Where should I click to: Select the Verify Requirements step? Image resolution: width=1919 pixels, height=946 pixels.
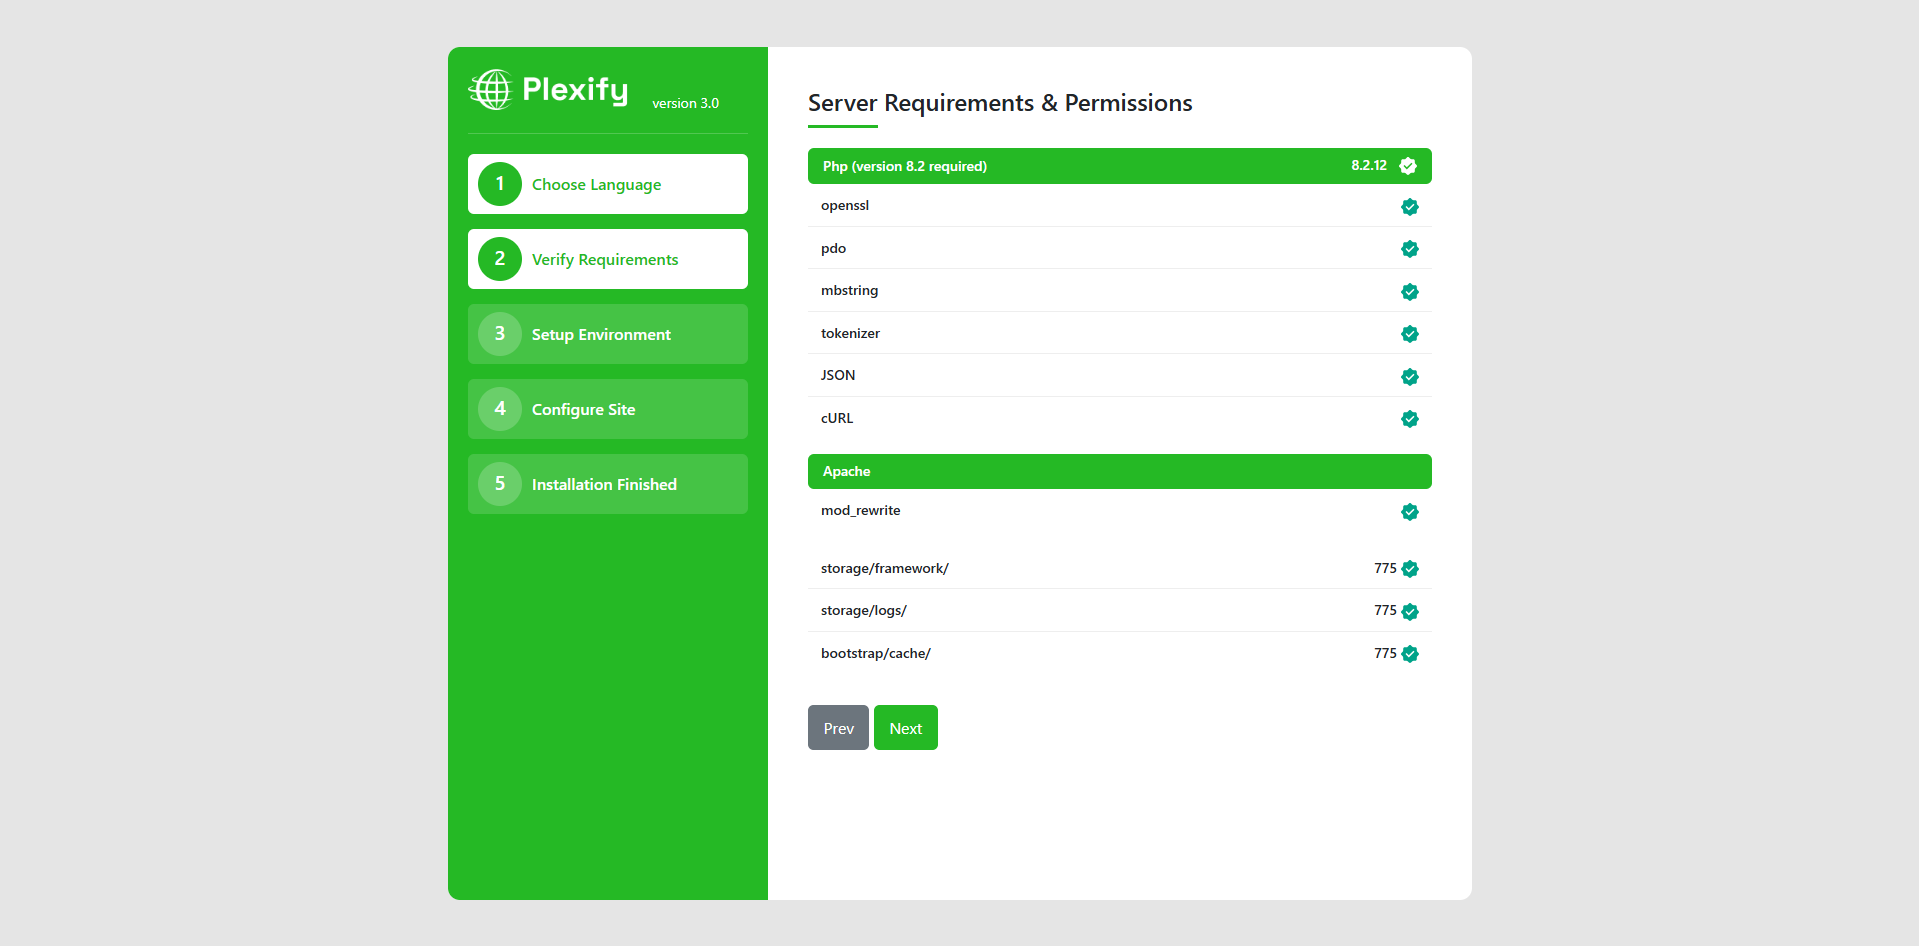(607, 259)
